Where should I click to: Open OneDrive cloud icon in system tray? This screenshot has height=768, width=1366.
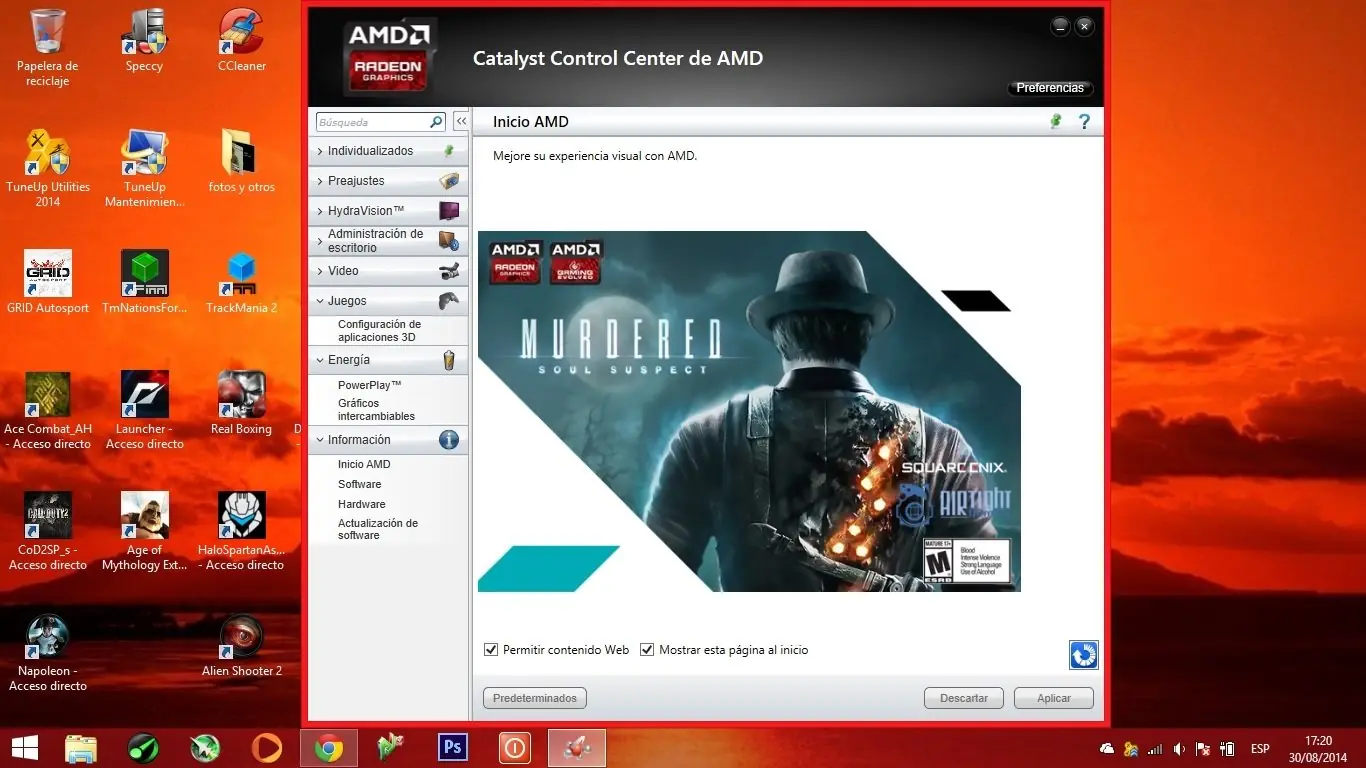pos(1107,748)
